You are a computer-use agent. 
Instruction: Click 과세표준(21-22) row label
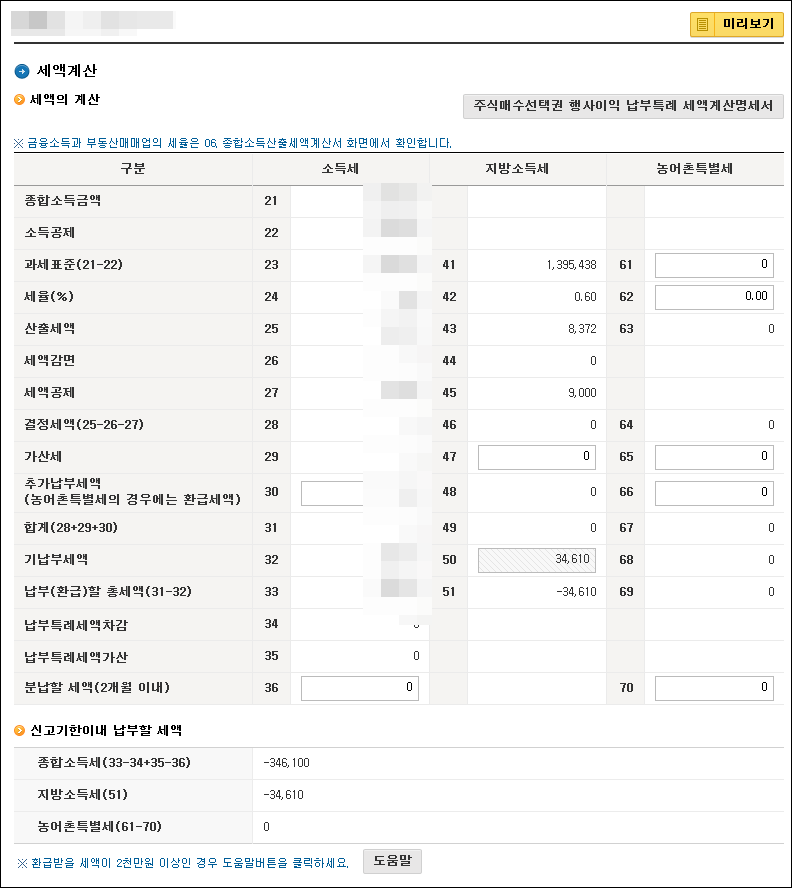tap(73, 264)
